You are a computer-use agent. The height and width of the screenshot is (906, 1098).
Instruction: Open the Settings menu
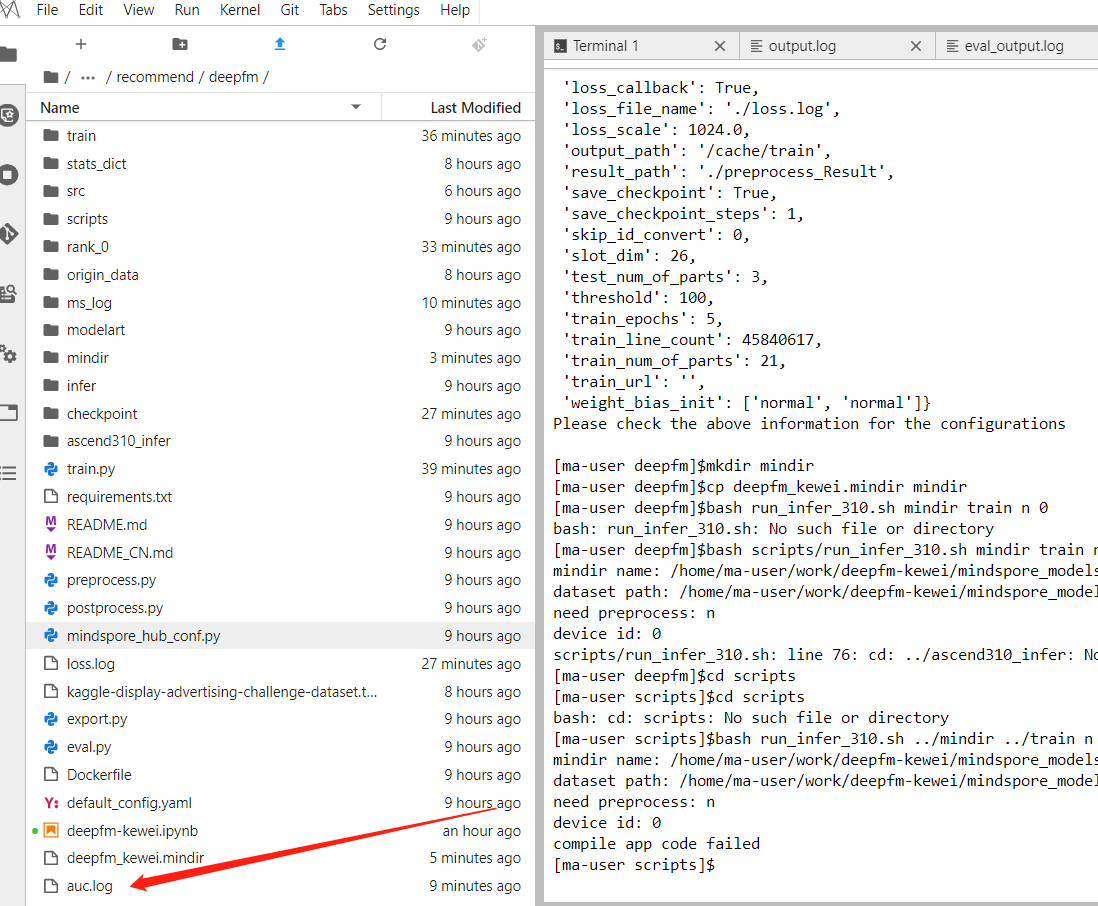394,10
